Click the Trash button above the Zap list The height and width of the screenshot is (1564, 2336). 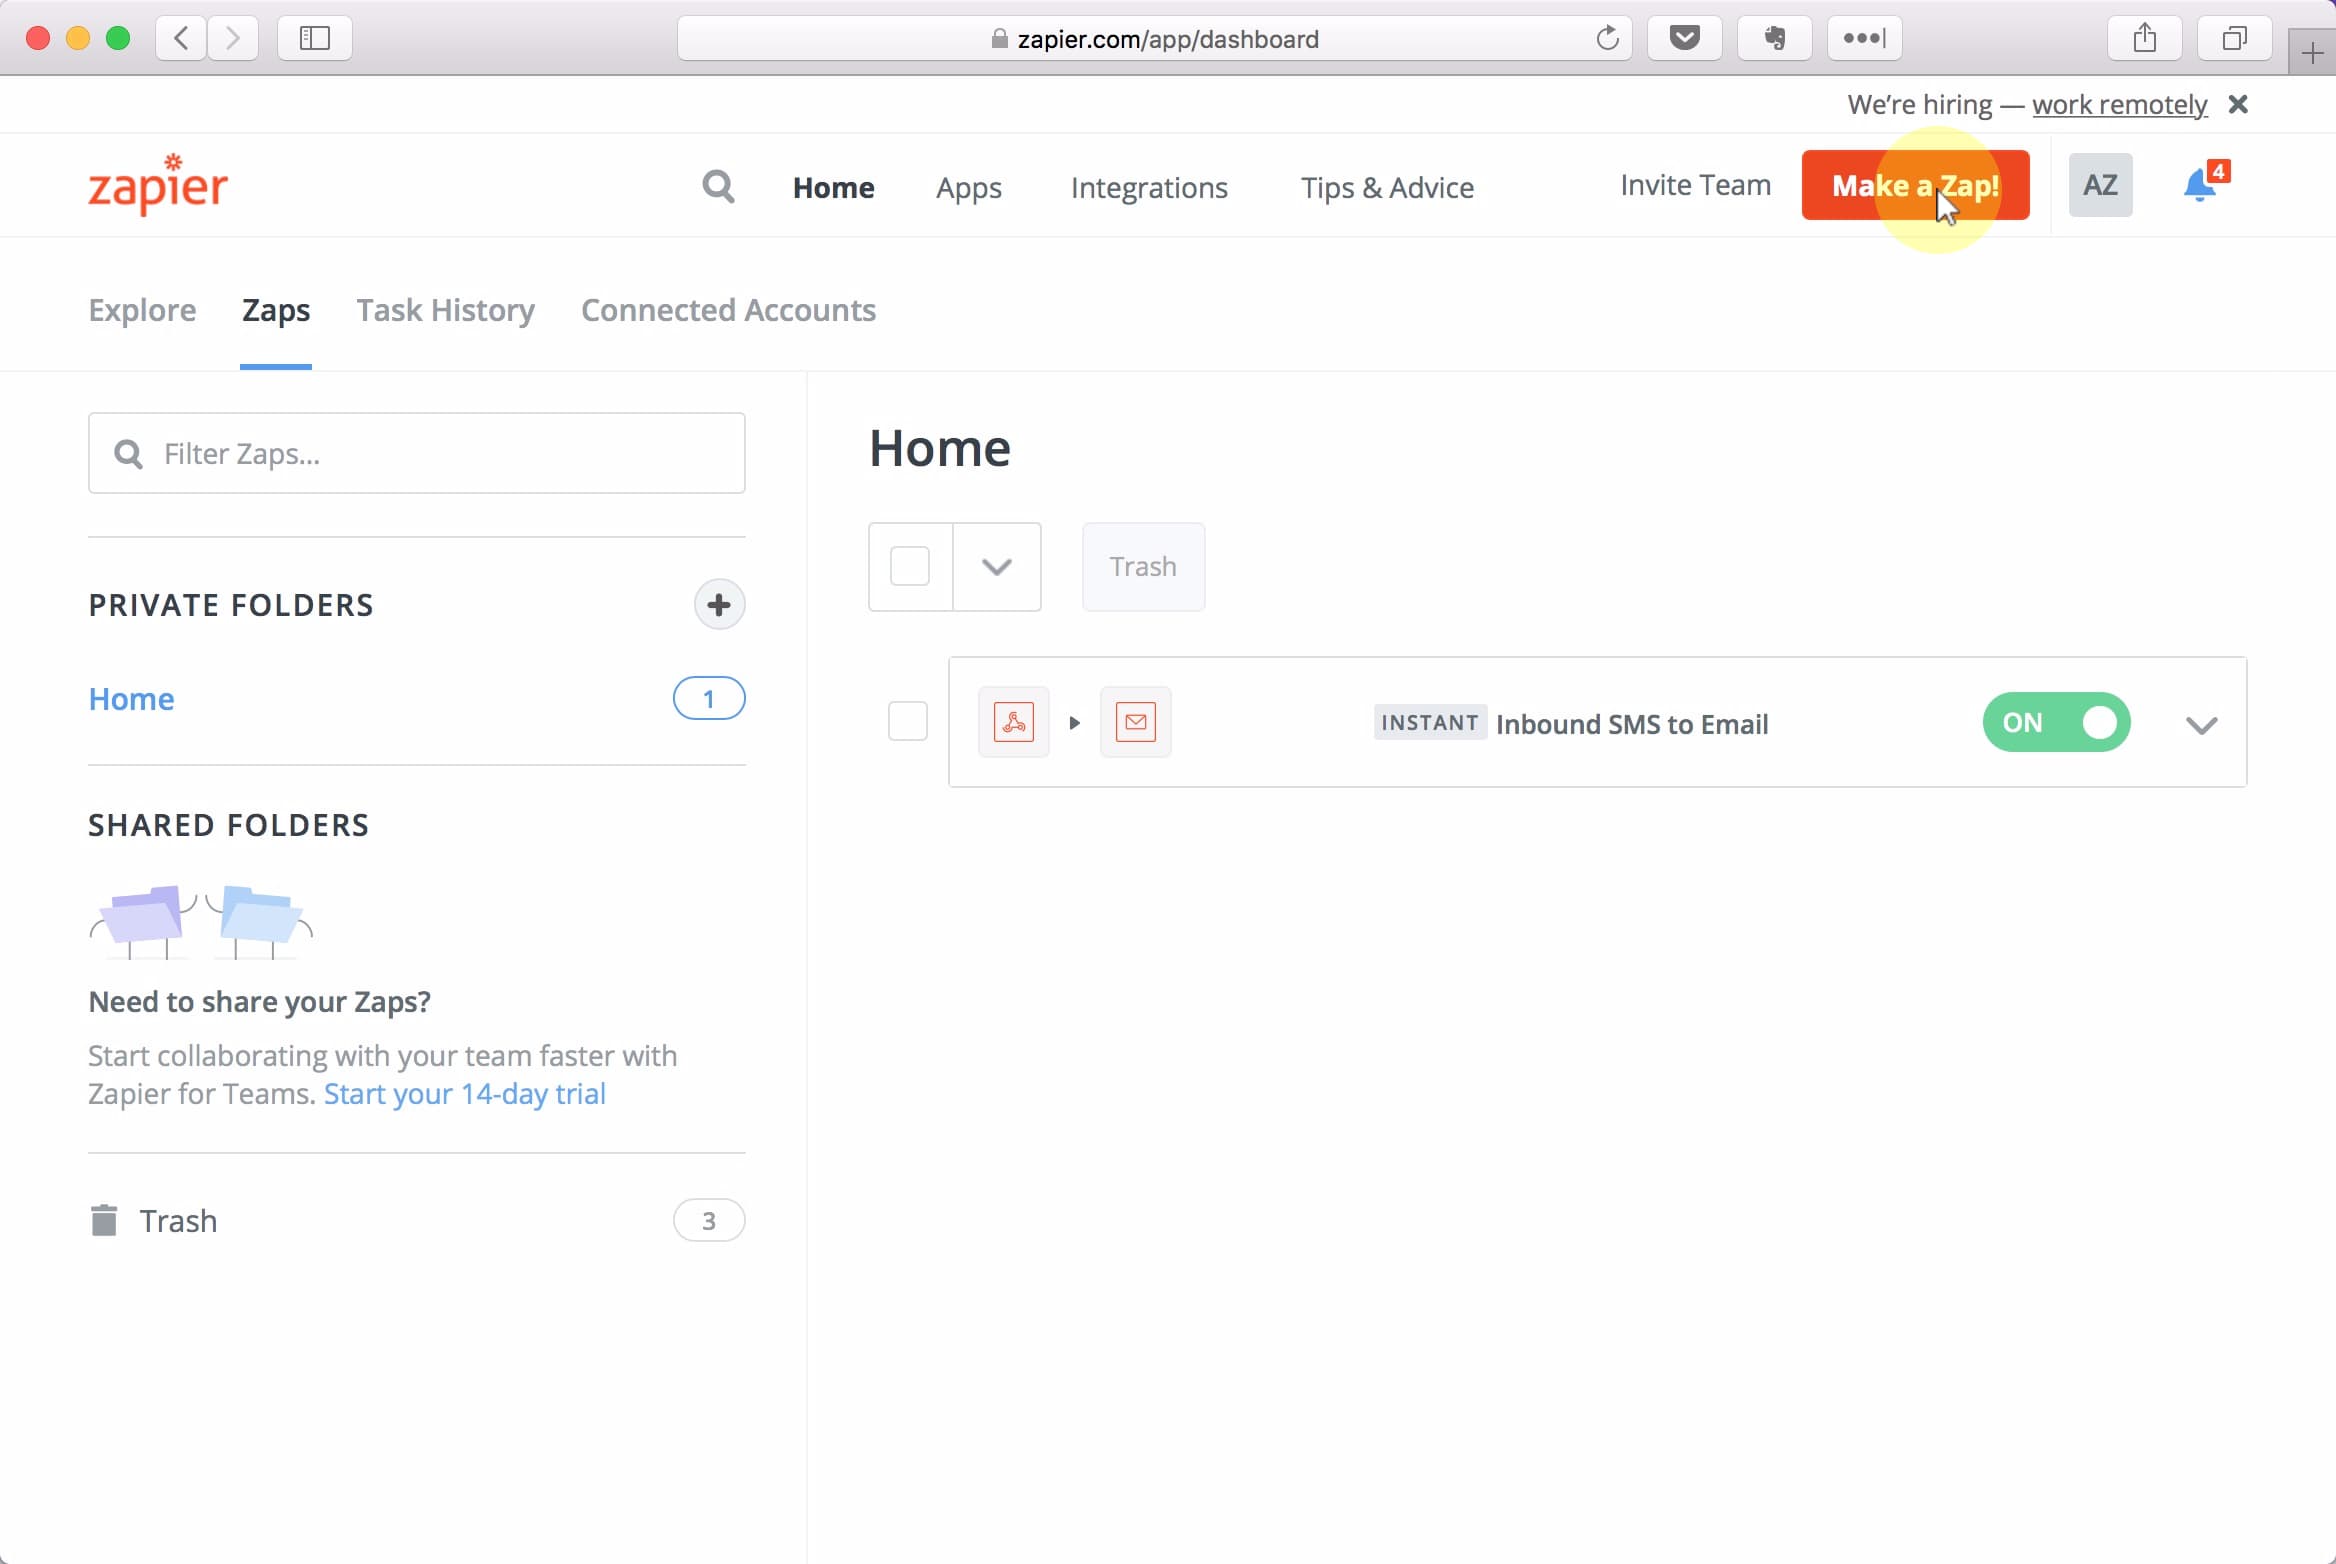coord(1143,566)
